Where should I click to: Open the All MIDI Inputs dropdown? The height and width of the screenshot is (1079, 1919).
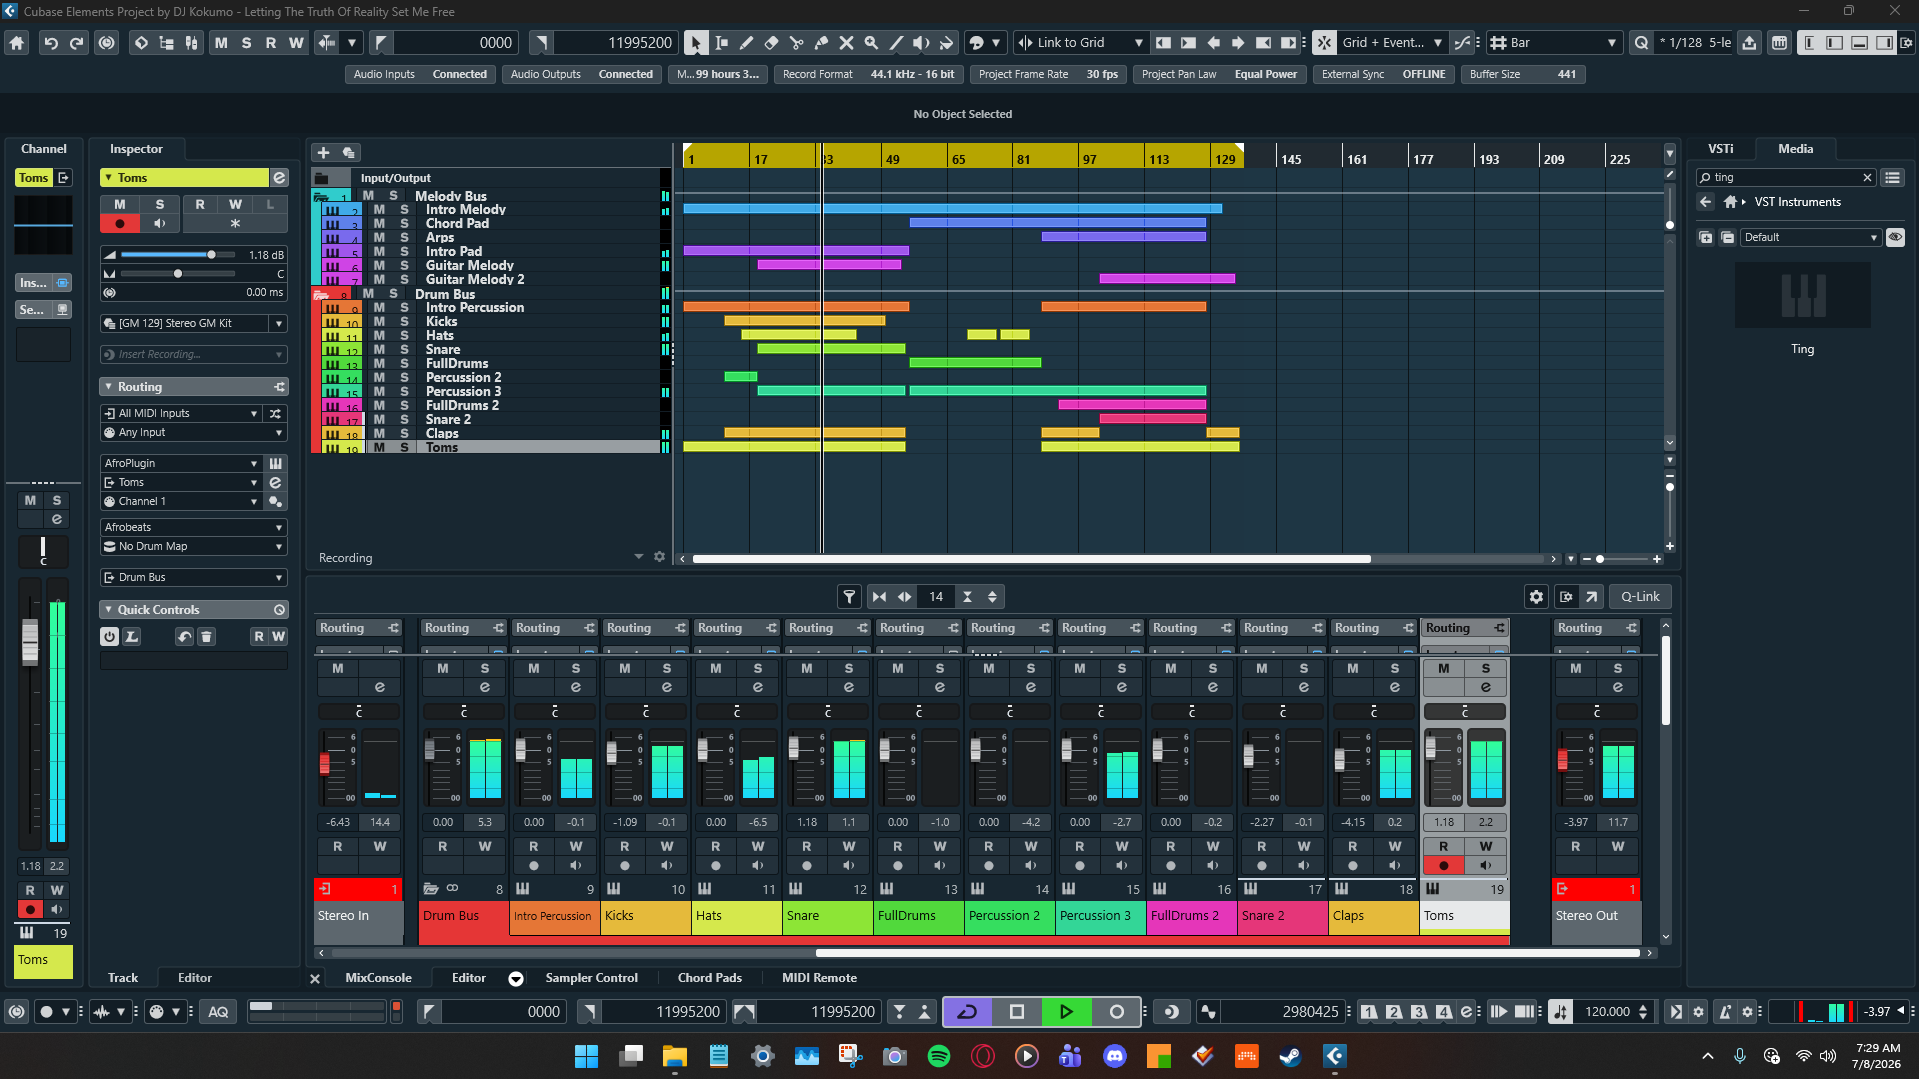182,413
